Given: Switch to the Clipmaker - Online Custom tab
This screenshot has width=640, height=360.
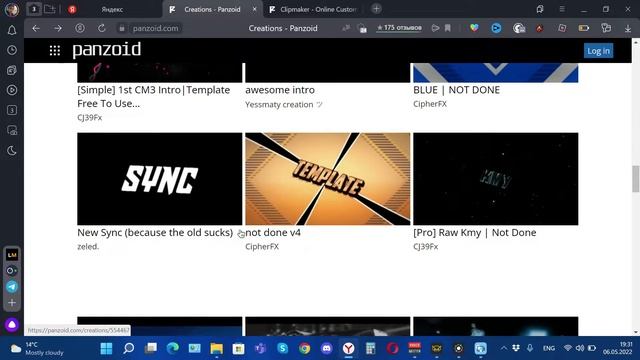Looking at the screenshot, I should (x=312, y=9).
